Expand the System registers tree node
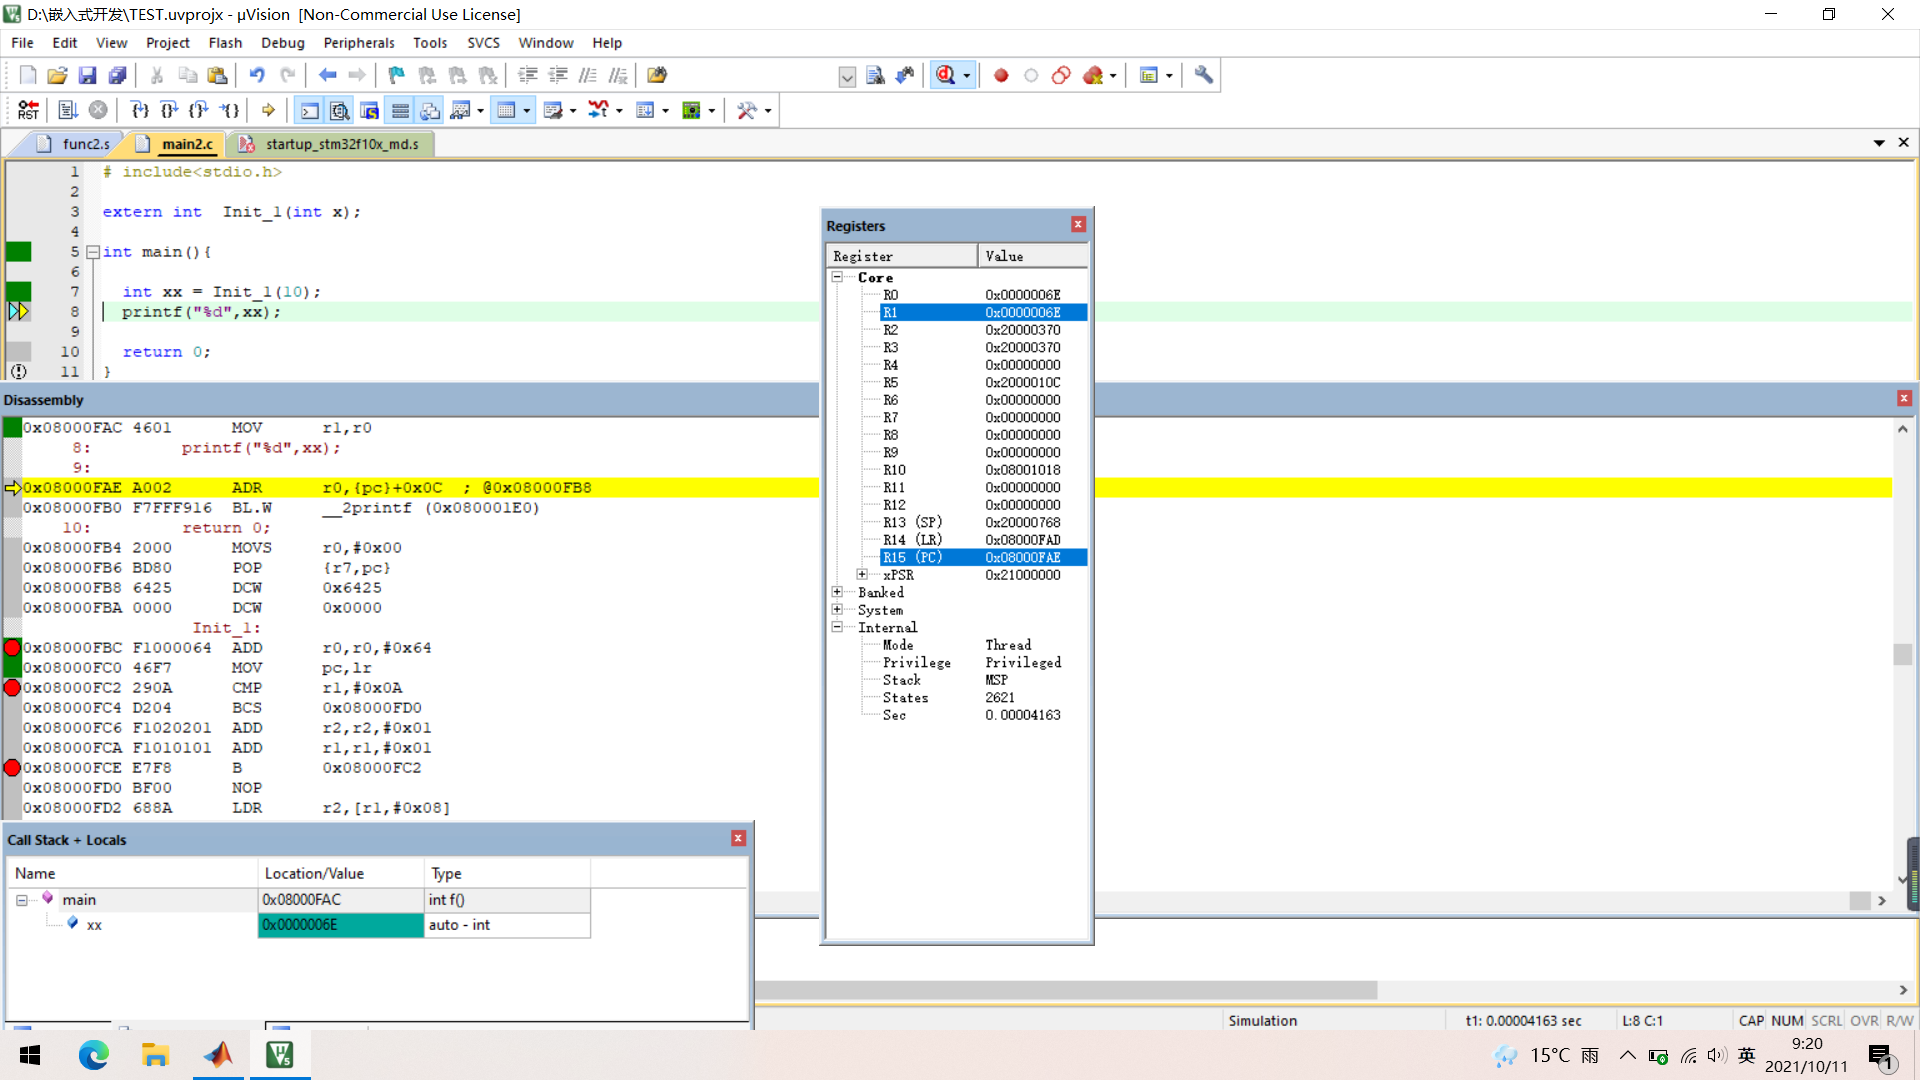Viewport: 1920px width, 1080px height. pyautogui.click(x=840, y=609)
